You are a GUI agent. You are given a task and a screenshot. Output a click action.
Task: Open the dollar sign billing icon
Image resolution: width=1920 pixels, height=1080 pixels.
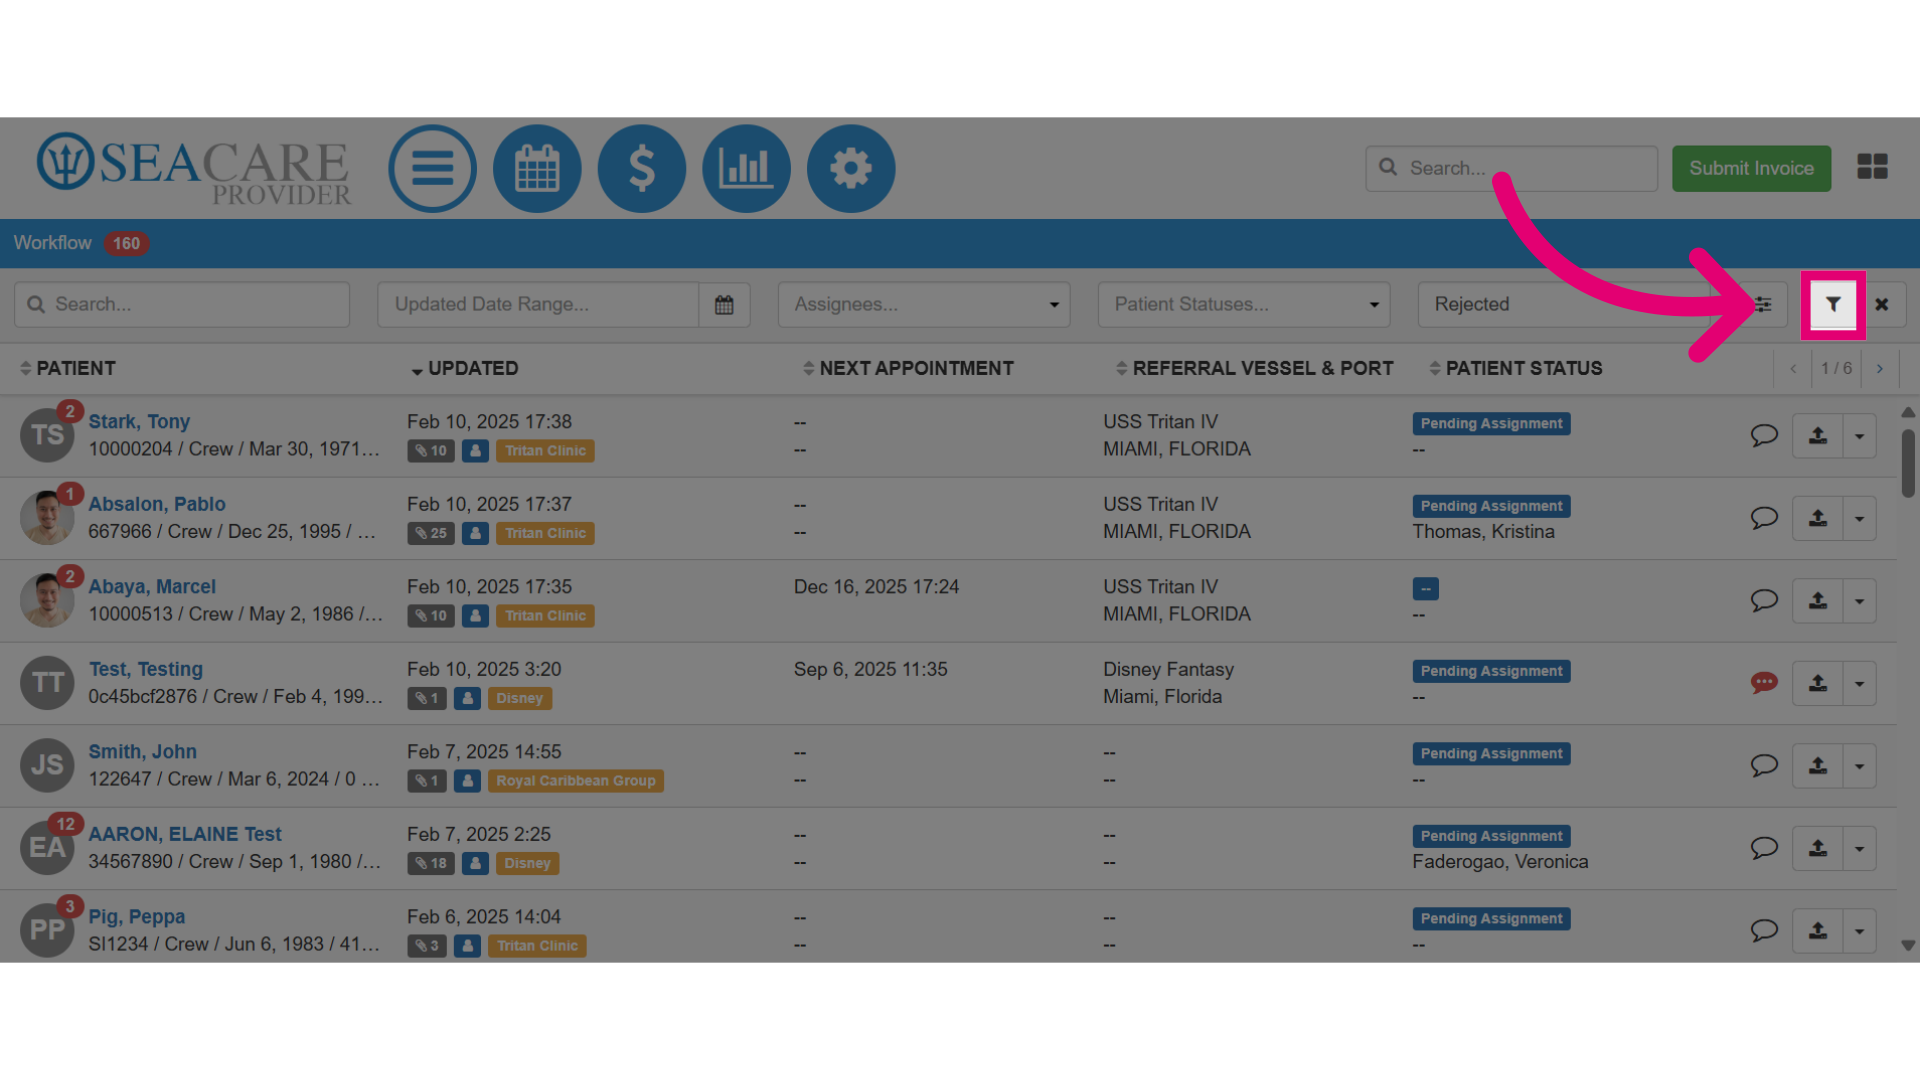point(642,168)
